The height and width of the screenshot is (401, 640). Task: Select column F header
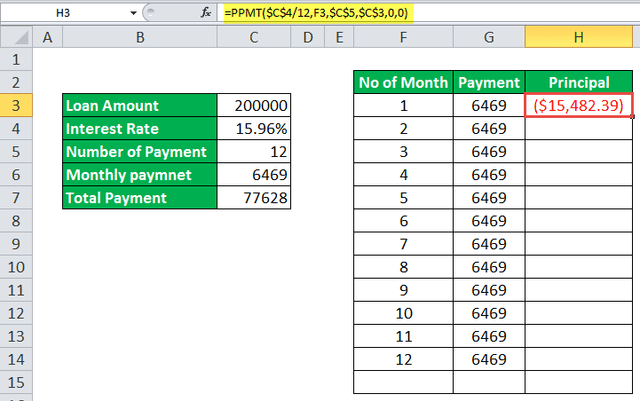coord(403,38)
